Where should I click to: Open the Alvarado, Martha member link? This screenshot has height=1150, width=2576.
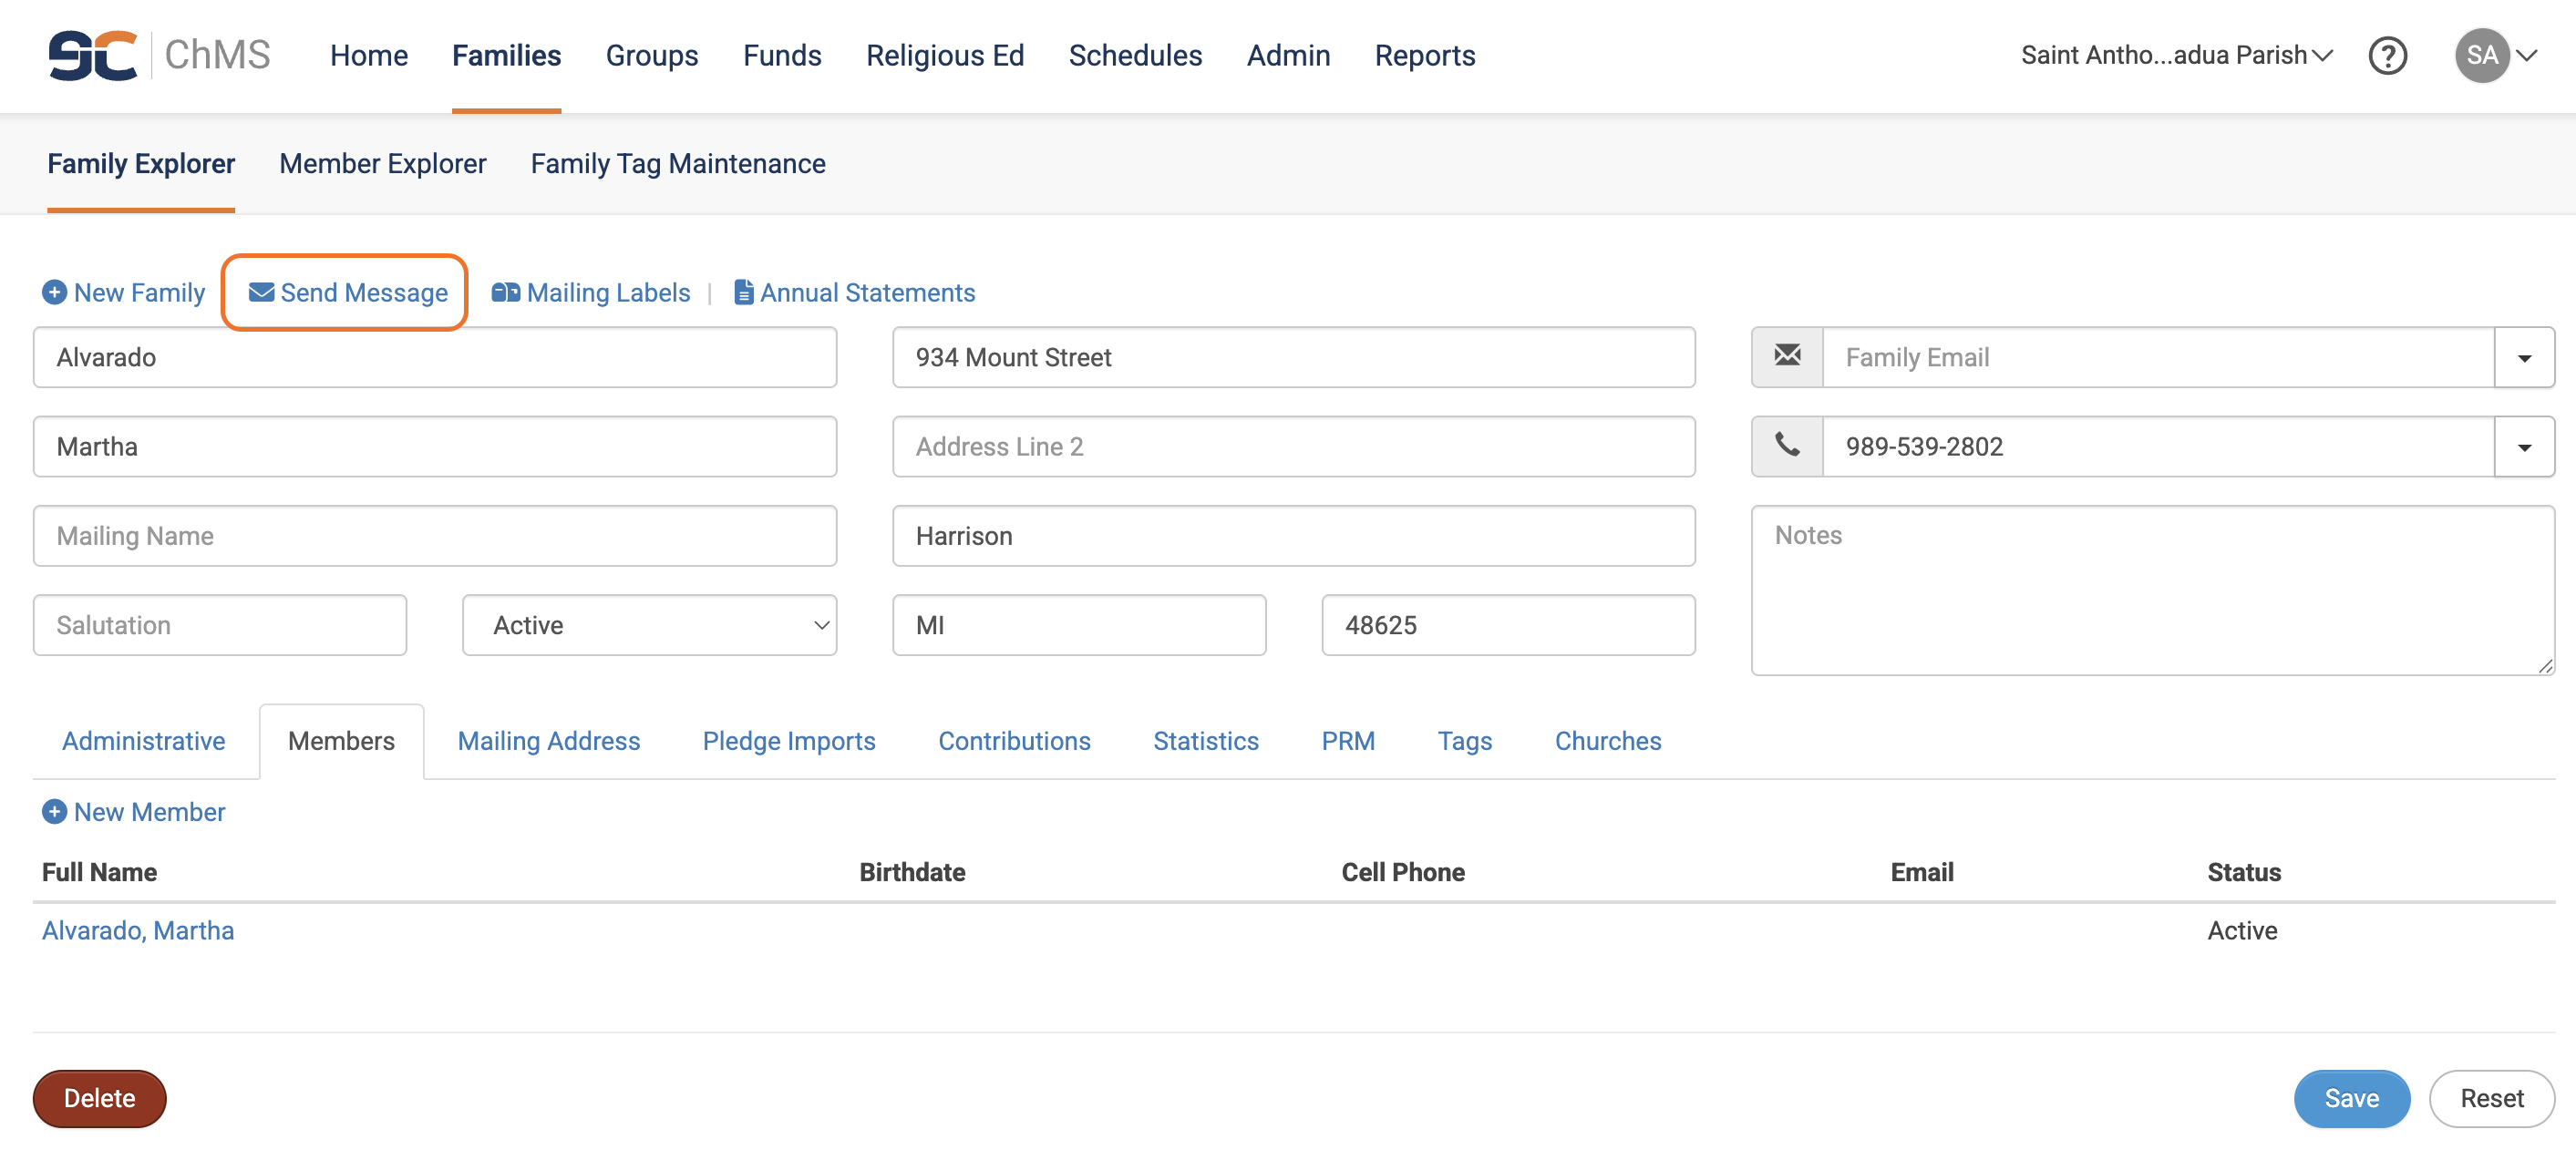138,930
